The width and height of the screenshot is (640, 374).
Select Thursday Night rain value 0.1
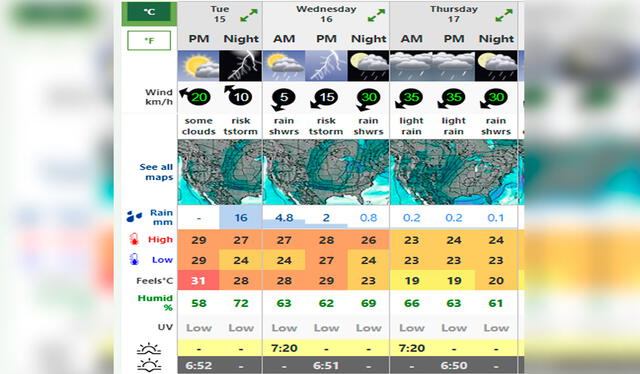pos(496,218)
